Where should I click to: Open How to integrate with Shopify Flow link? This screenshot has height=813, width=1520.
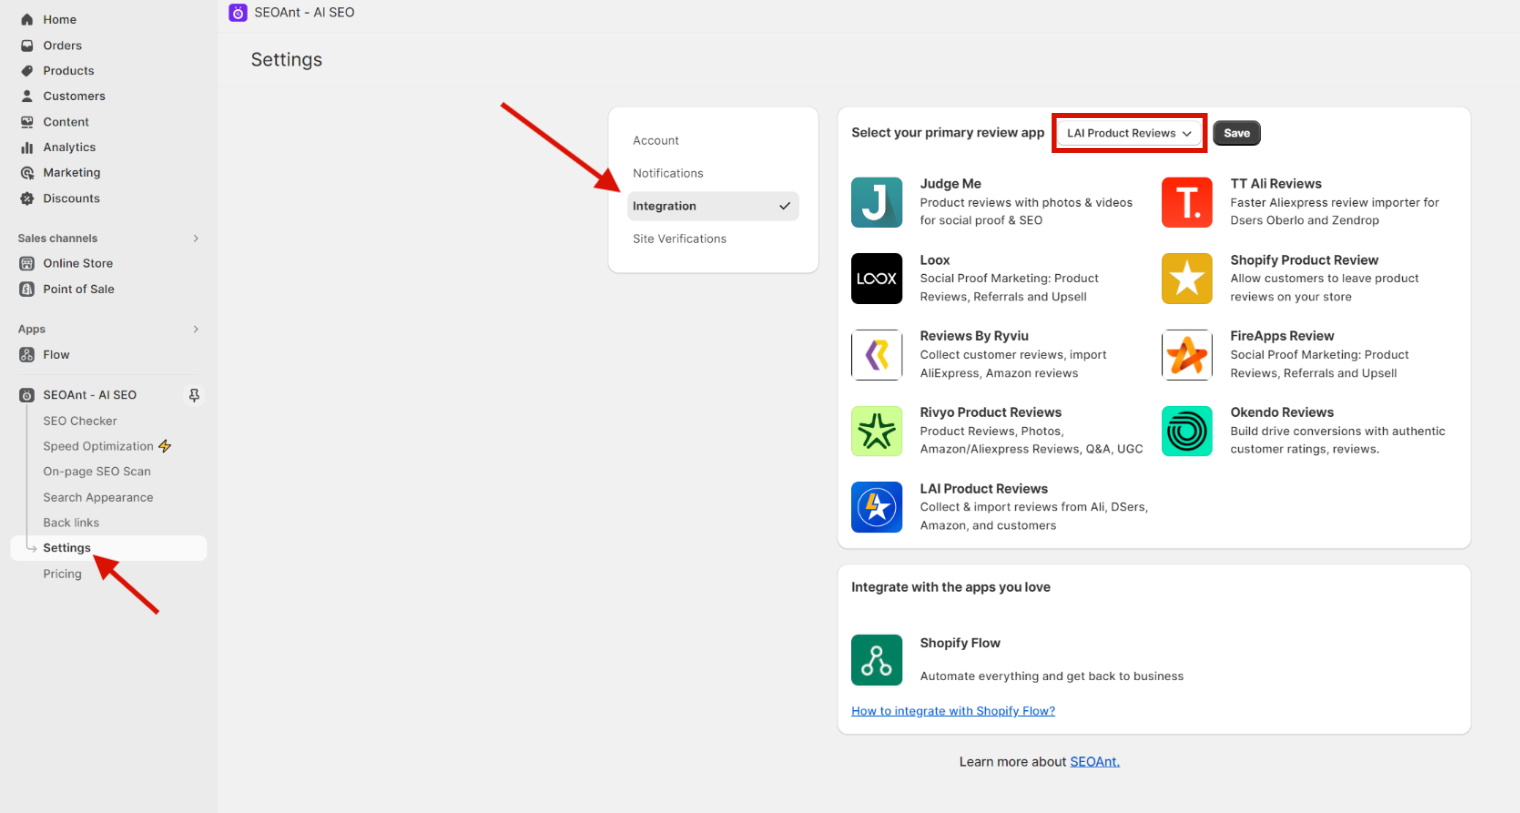(x=953, y=711)
